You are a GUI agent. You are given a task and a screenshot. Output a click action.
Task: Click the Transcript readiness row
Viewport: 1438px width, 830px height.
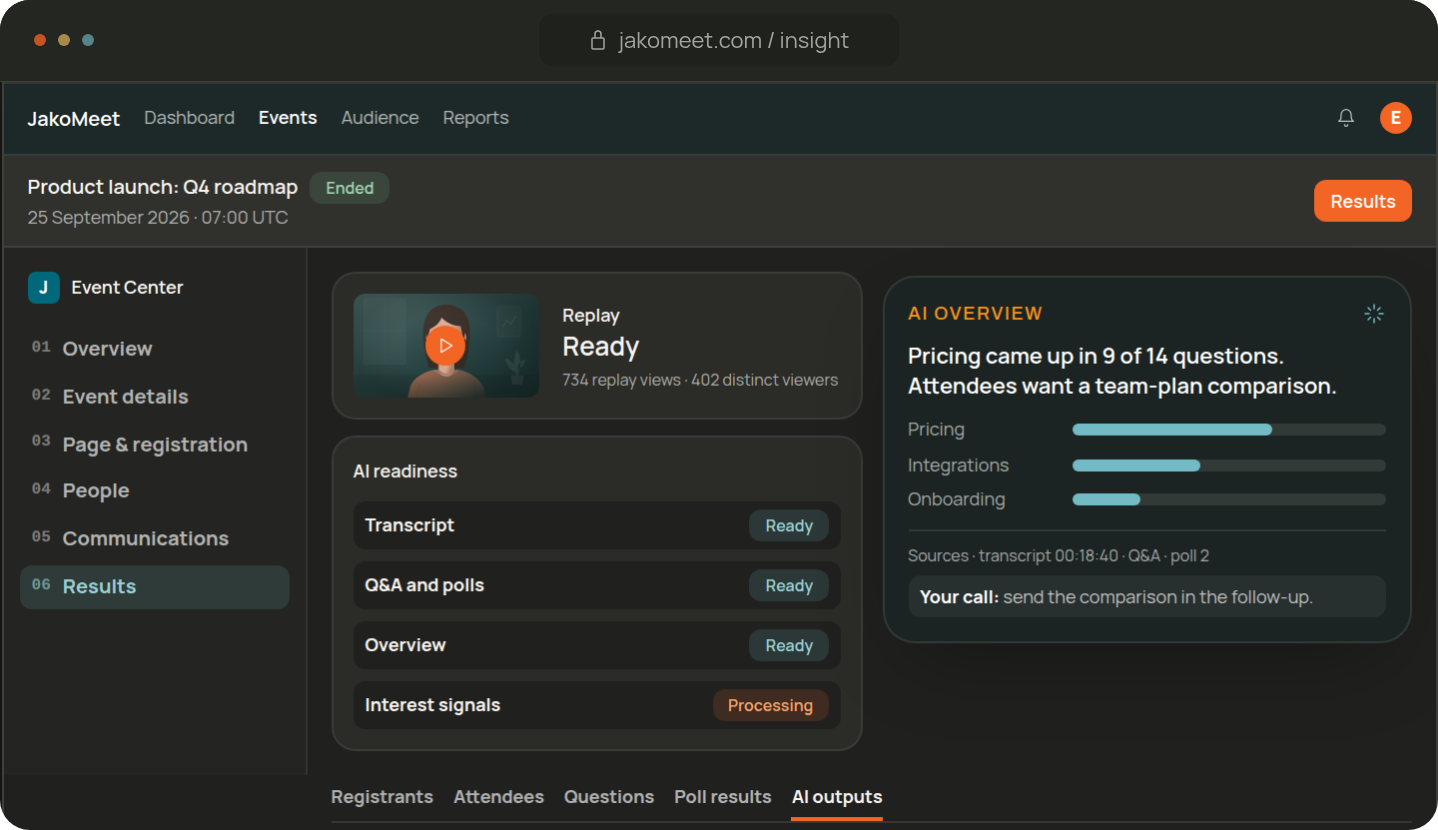[597, 526]
